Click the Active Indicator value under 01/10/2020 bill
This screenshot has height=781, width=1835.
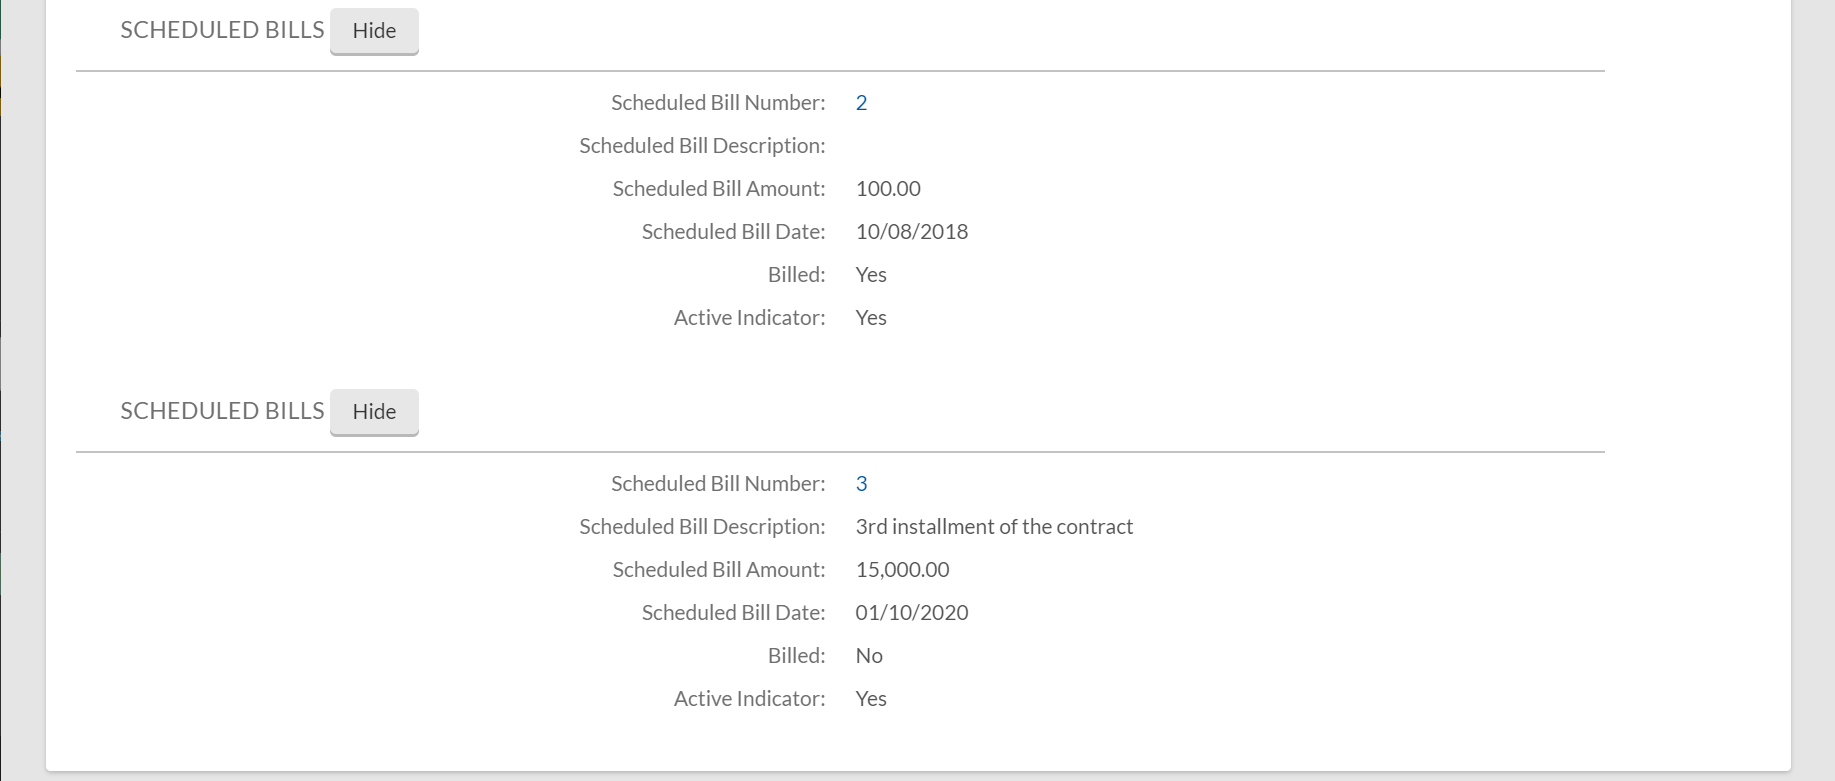click(x=871, y=699)
